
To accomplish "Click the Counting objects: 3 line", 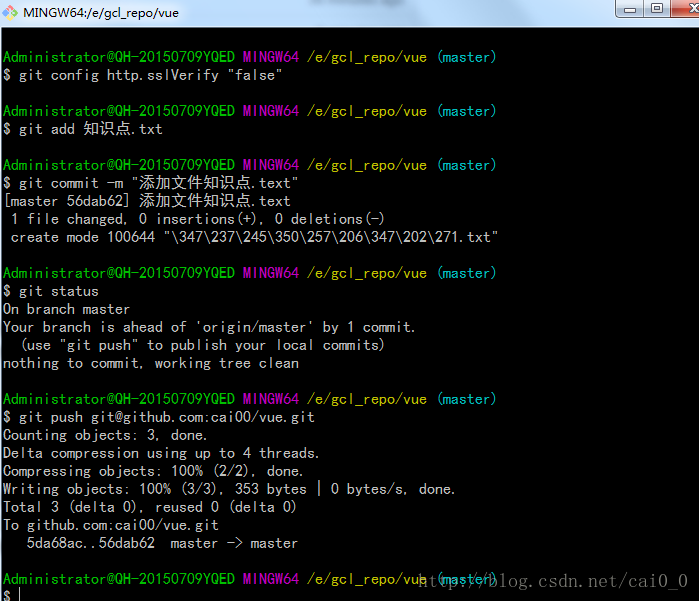I will pyautogui.click(x=105, y=435).
